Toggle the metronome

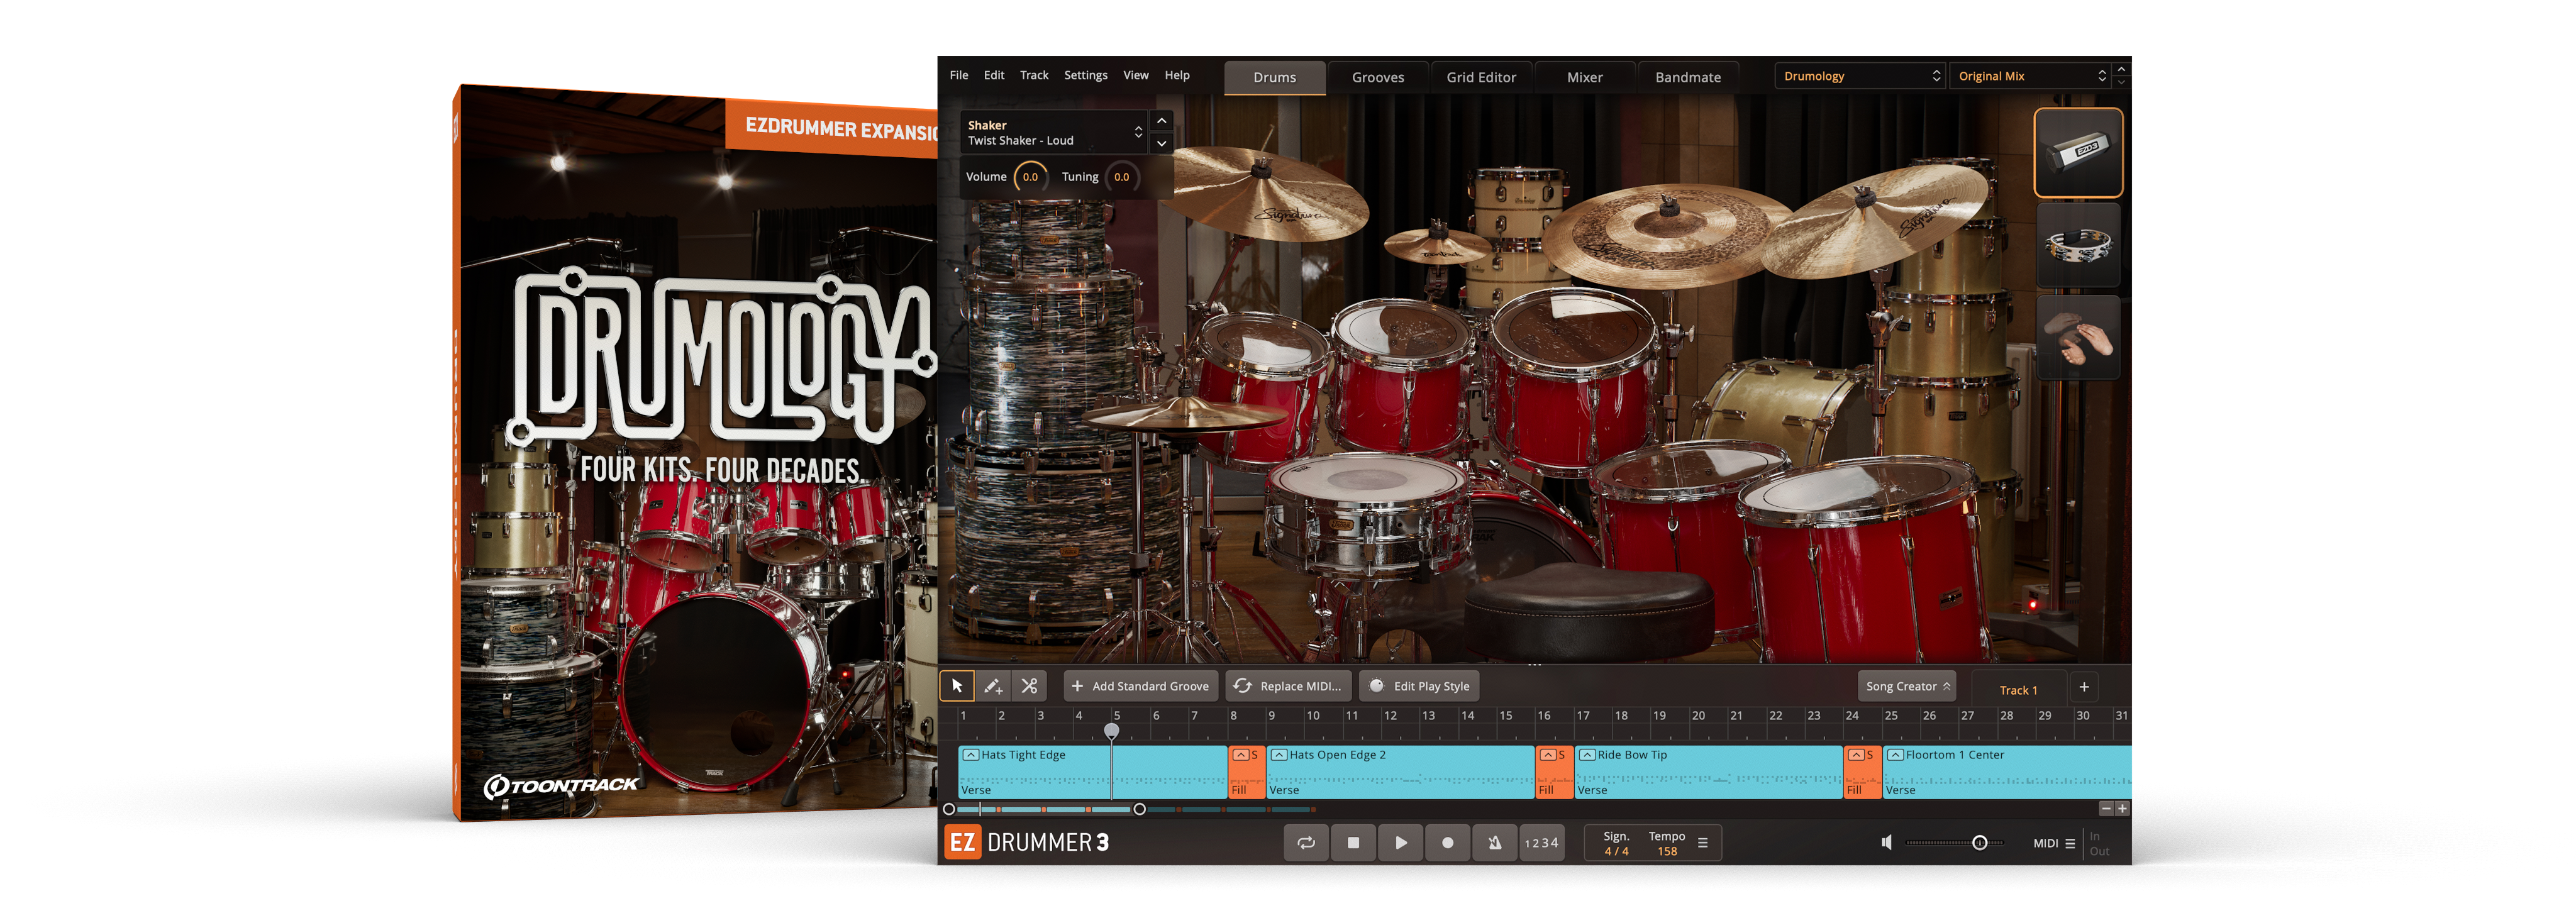(1494, 842)
